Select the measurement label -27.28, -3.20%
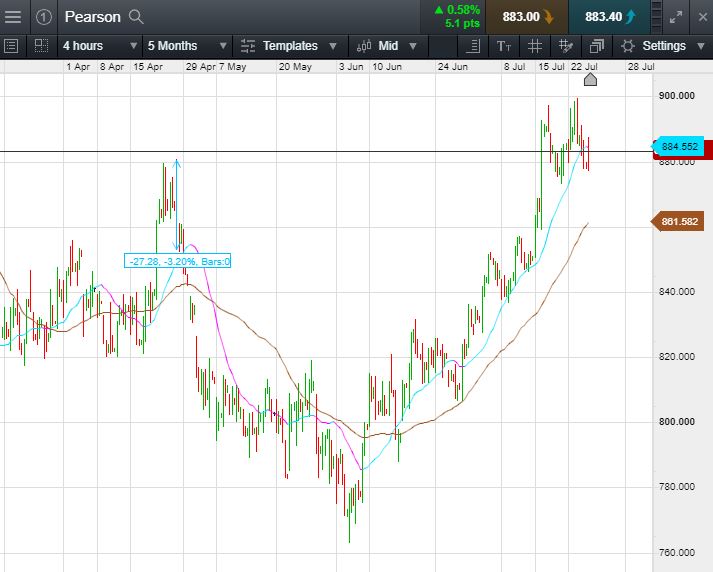The height and width of the screenshot is (572, 713). click(177, 261)
